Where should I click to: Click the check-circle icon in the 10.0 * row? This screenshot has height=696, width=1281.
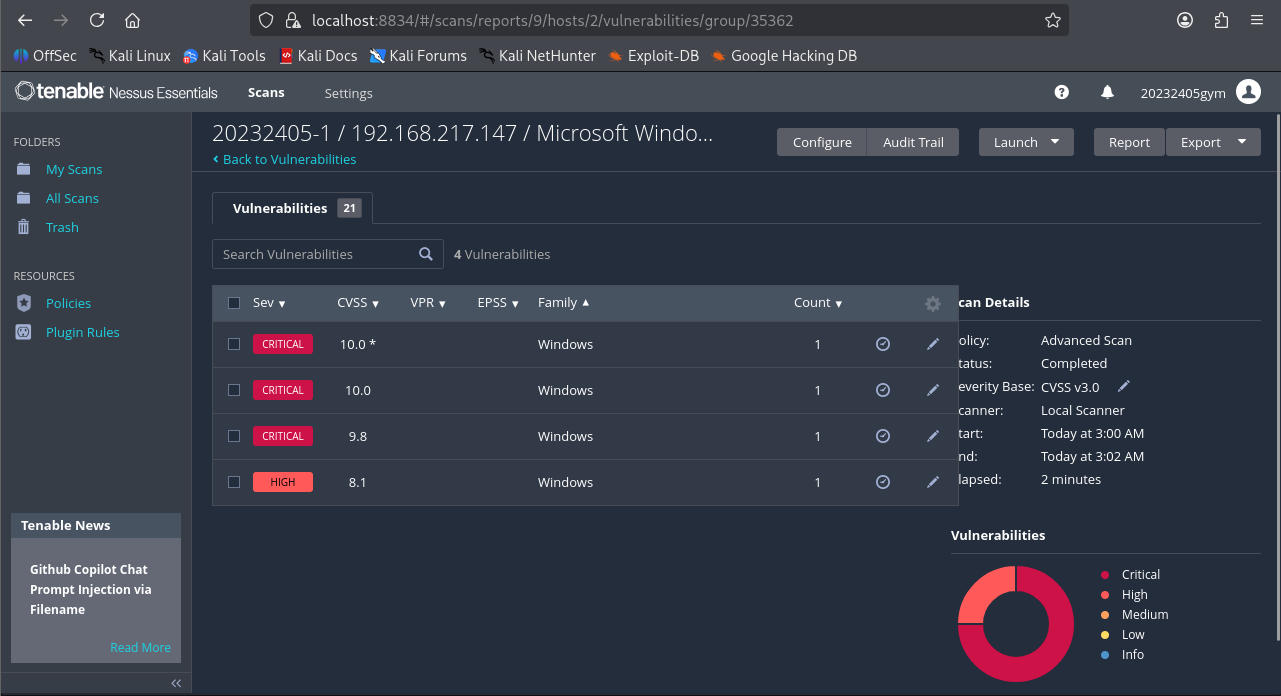883,344
